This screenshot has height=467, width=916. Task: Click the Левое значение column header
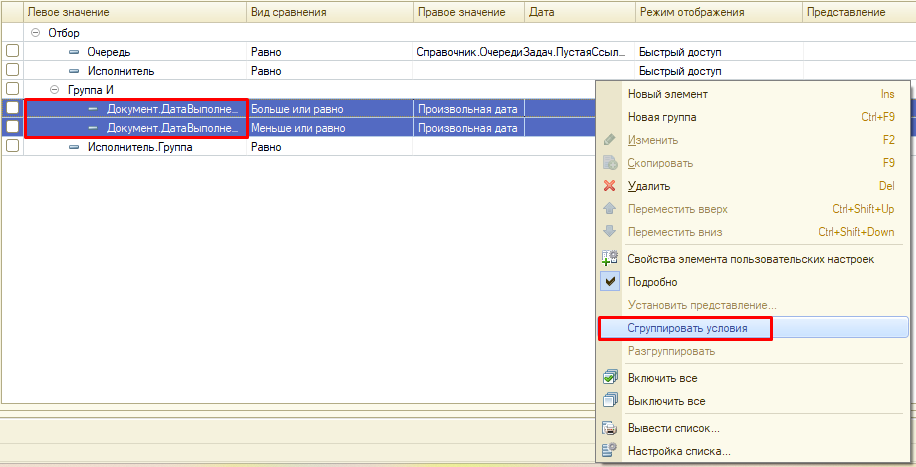tap(135, 12)
